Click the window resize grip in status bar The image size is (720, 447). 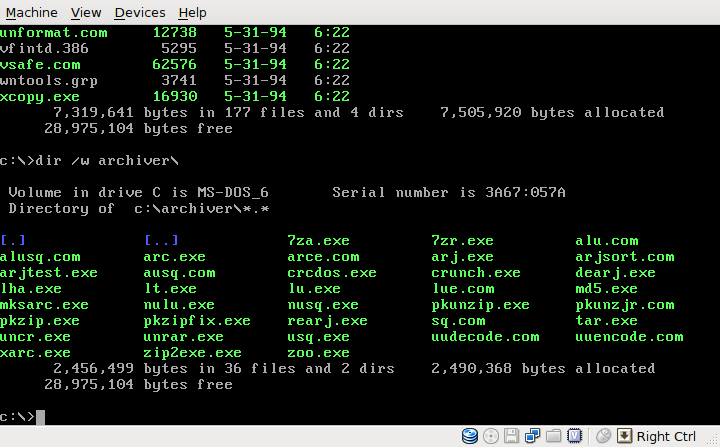[x=712, y=439]
